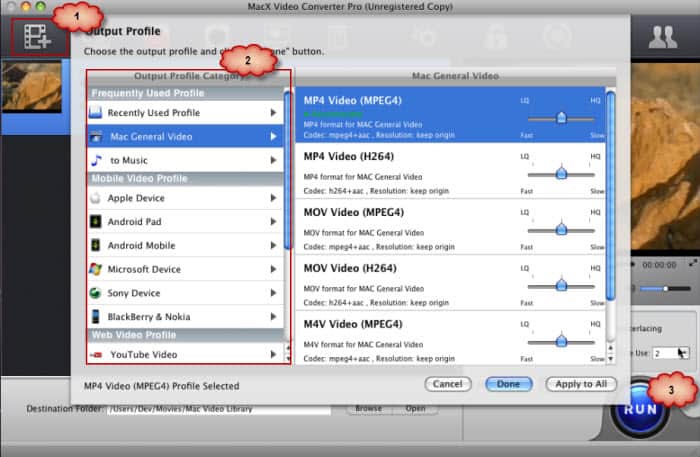Click the Microsoft Device Windows icon
The image size is (700, 457).
pos(96,269)
